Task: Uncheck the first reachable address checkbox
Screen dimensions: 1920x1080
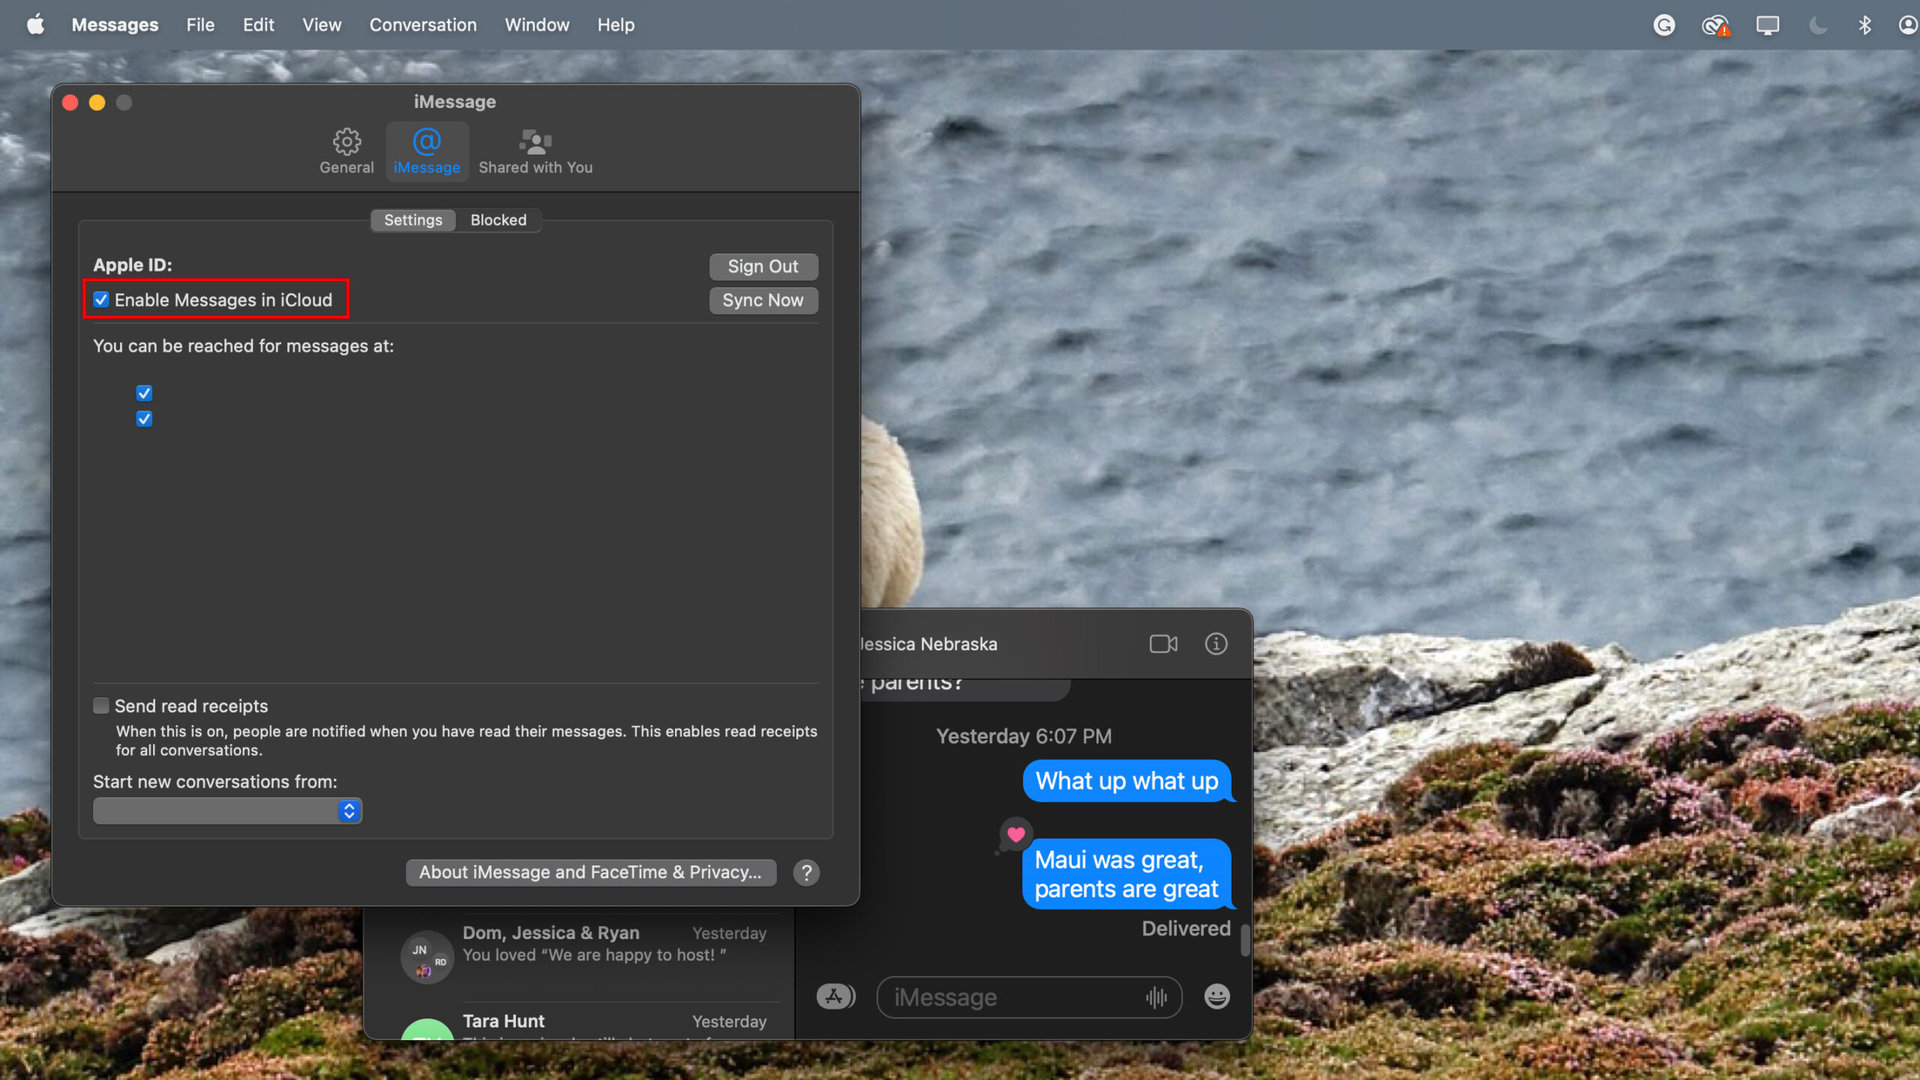Action: point(144,393)
